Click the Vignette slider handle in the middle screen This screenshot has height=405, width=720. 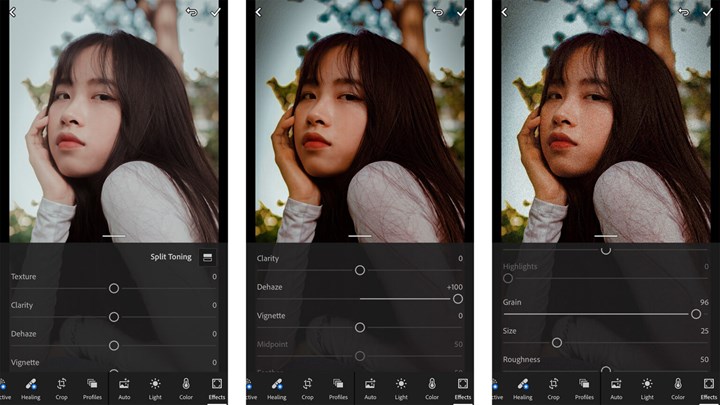[360, 327]
